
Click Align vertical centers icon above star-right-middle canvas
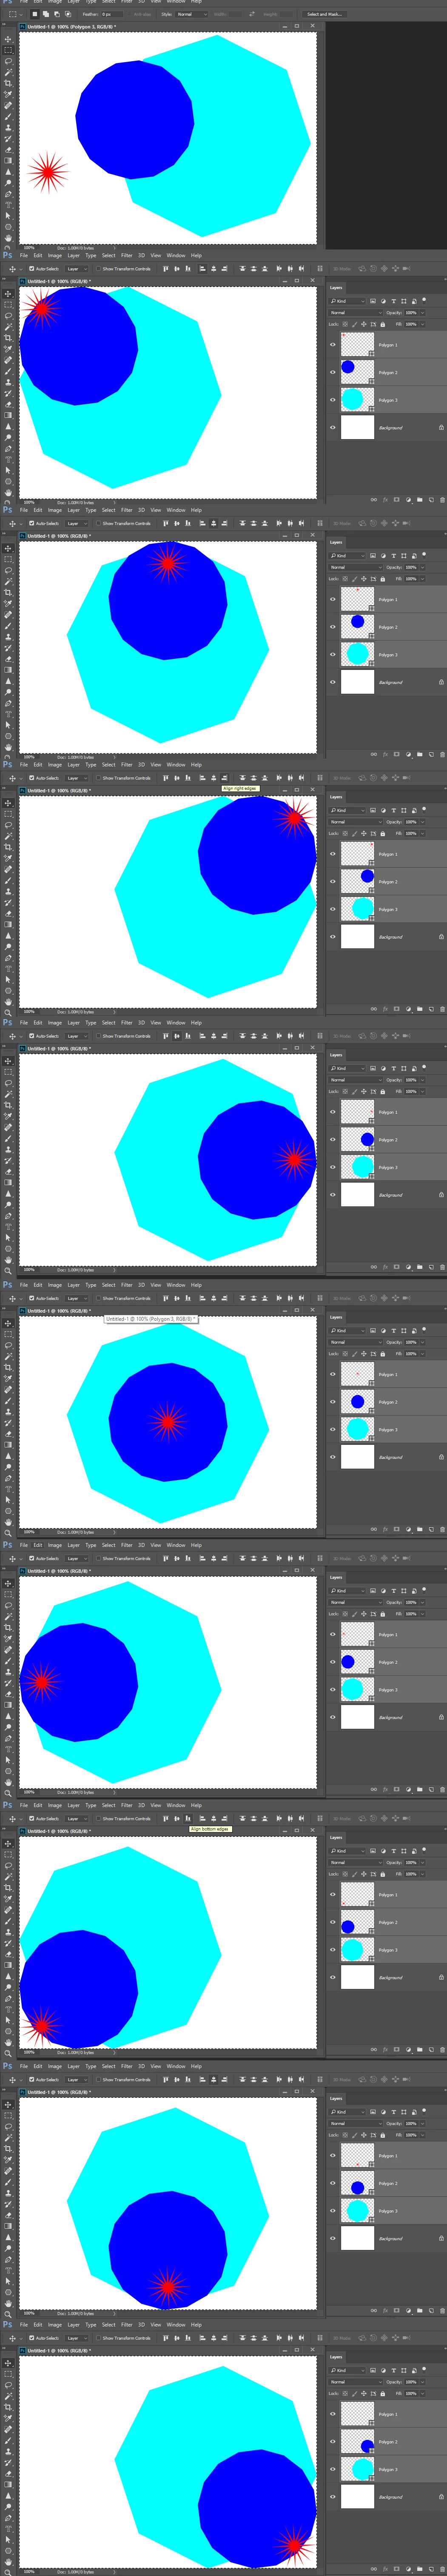pos(177,1036)
